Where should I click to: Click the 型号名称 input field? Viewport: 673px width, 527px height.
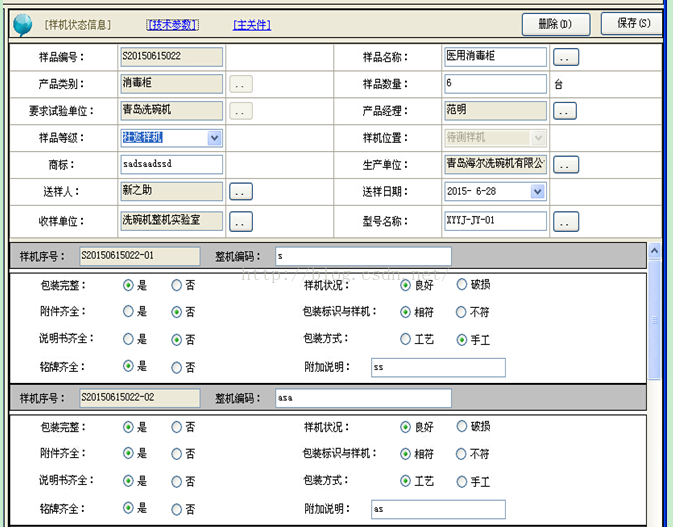tap(495, 221)
